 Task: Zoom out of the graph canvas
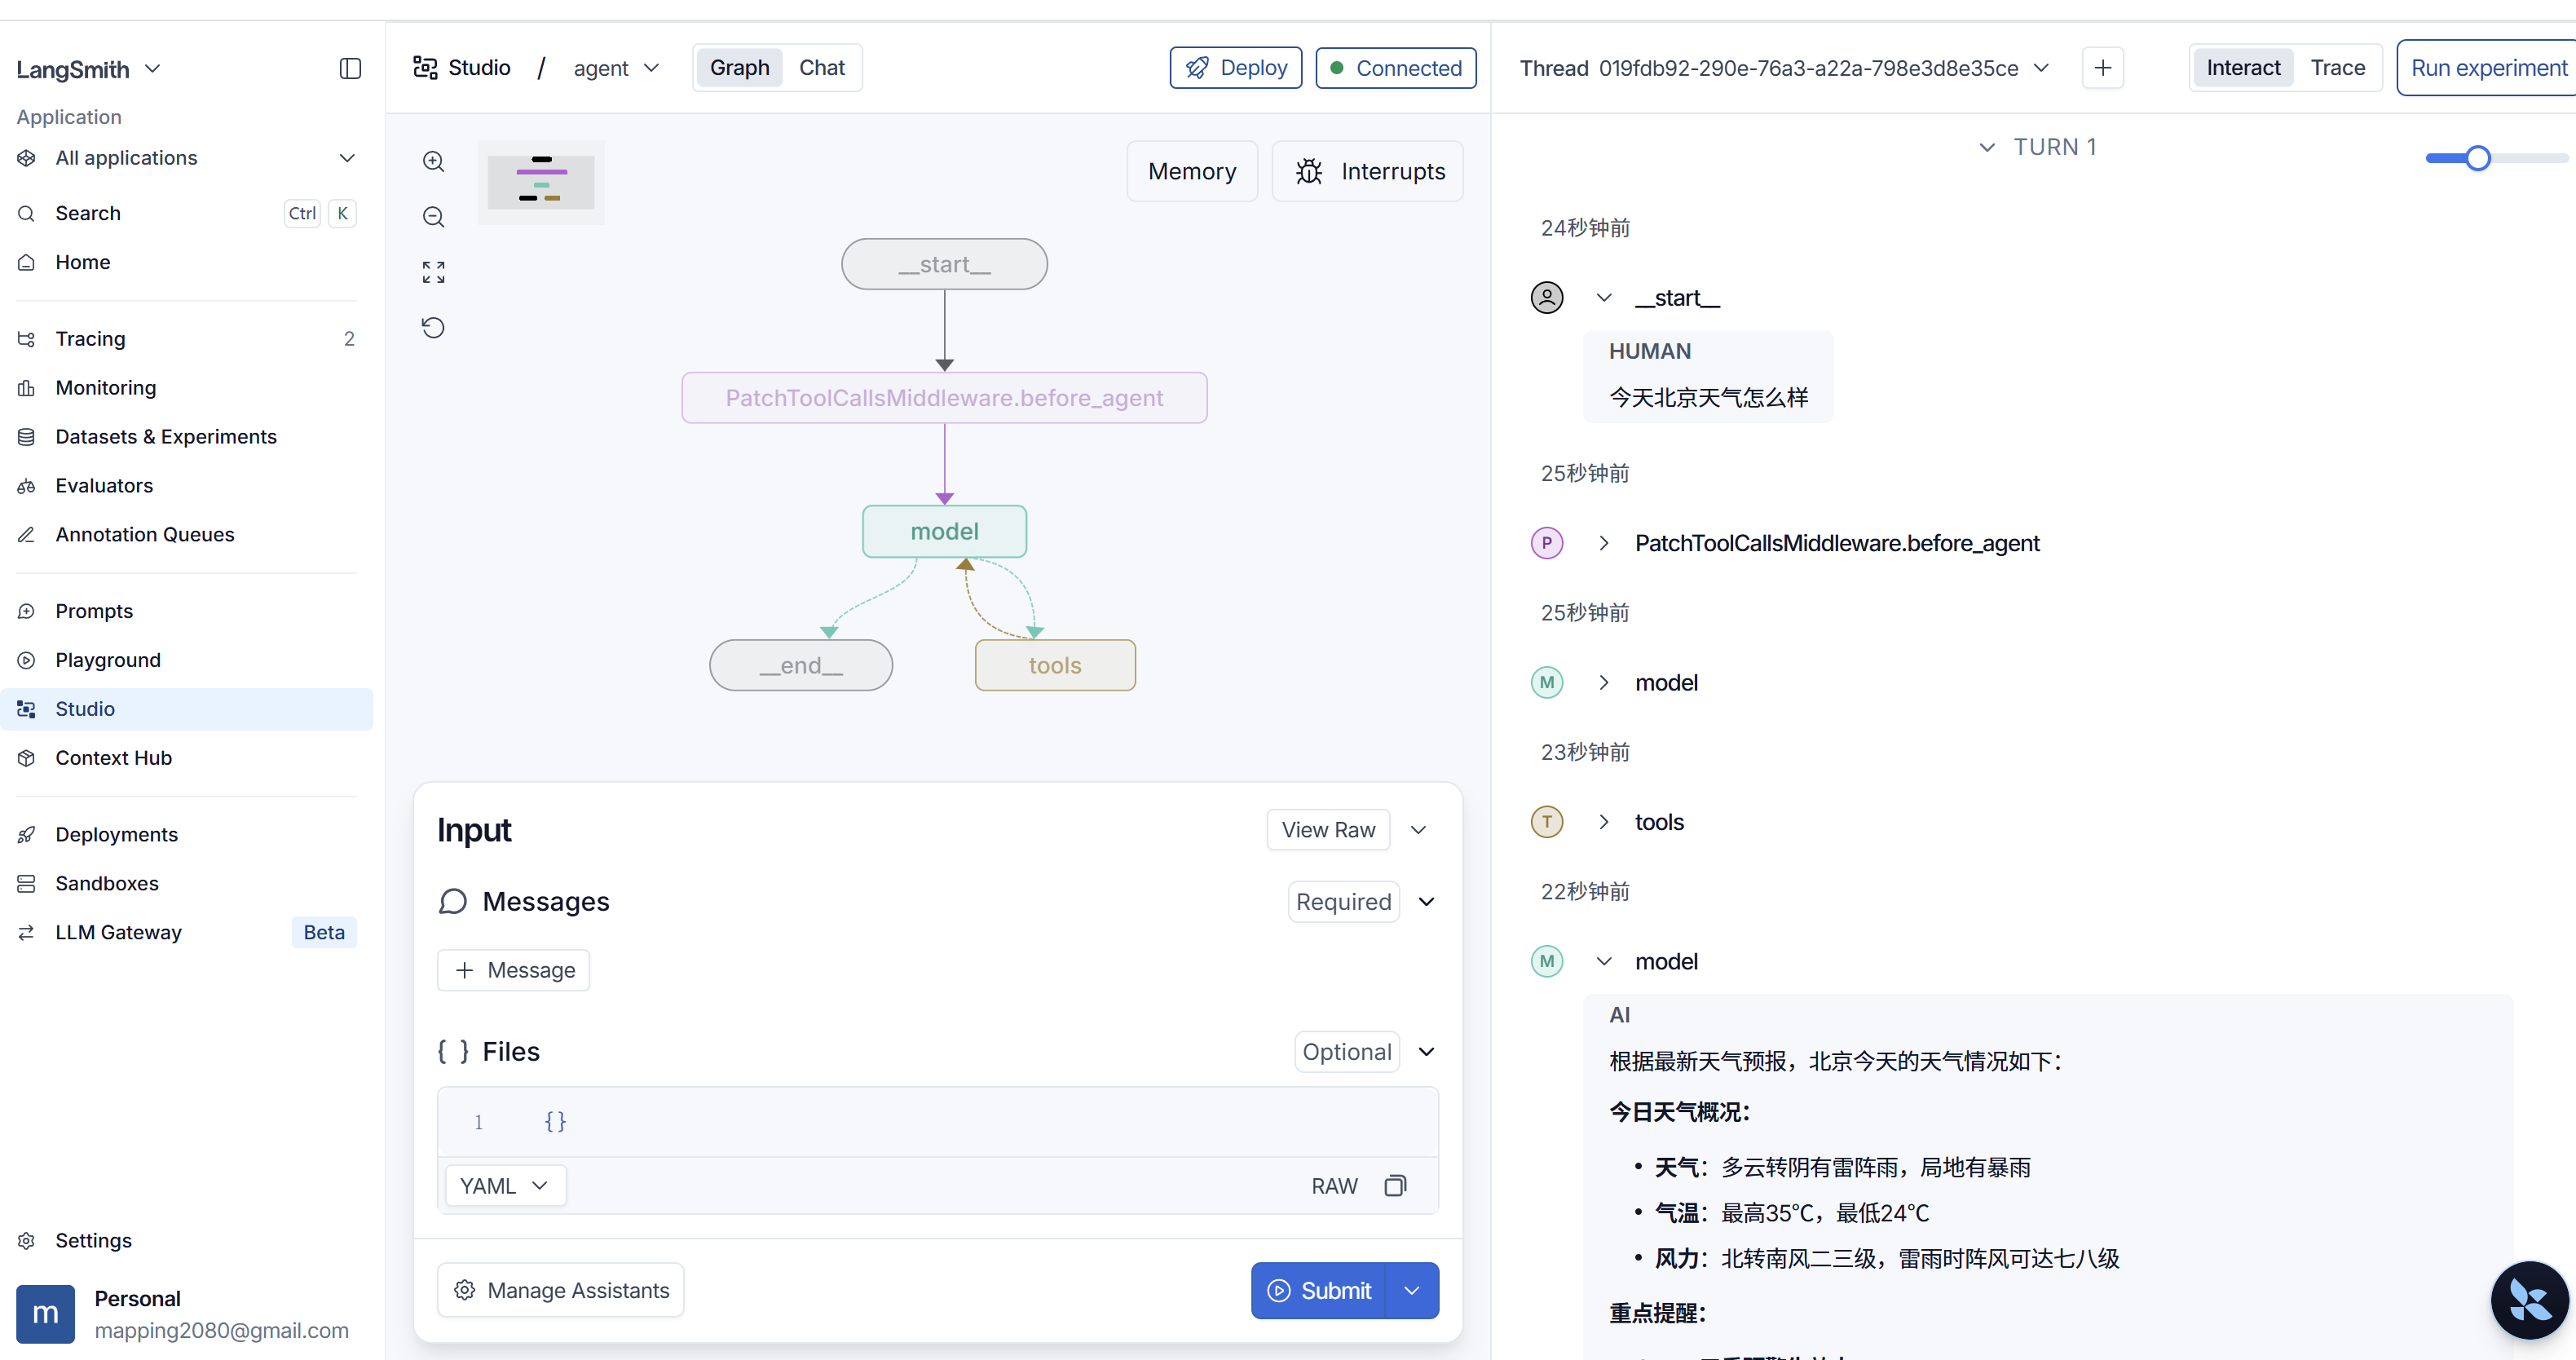coord(433,216)
